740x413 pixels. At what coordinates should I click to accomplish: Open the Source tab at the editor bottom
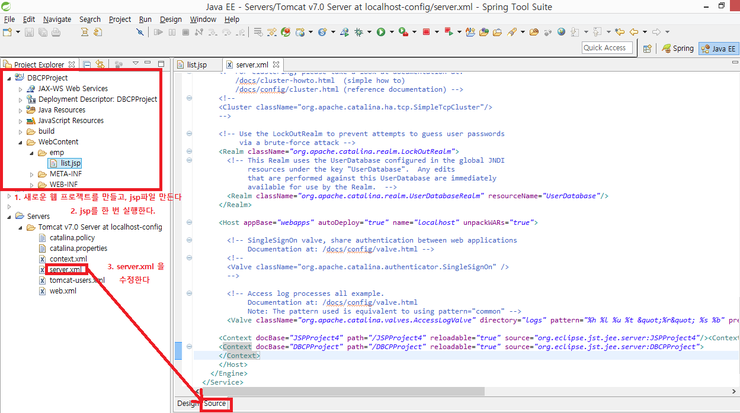click(215, 403)
